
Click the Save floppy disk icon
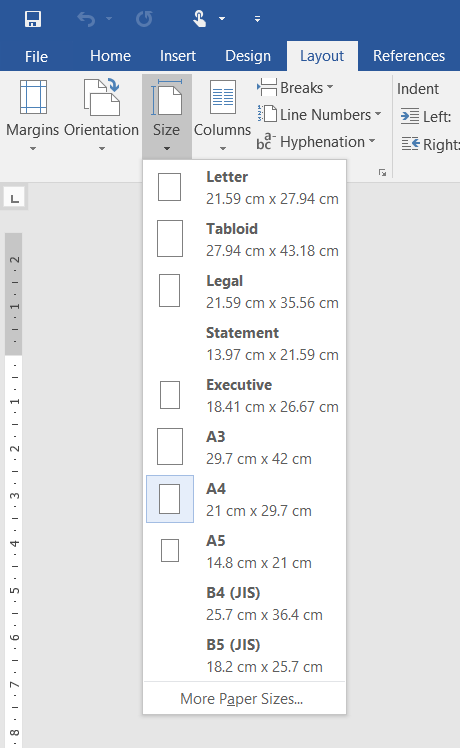[x=33, y=19]
